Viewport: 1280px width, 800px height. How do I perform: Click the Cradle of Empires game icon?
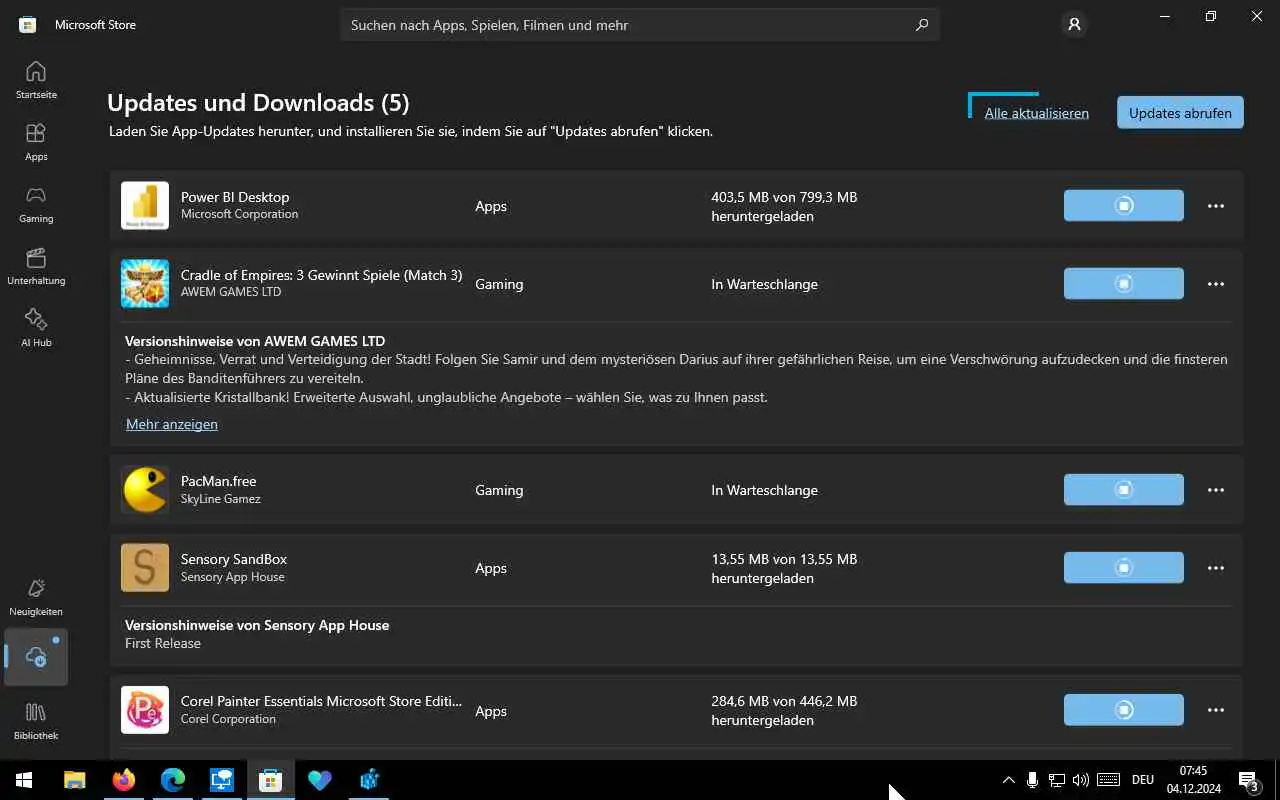[145, 284]
